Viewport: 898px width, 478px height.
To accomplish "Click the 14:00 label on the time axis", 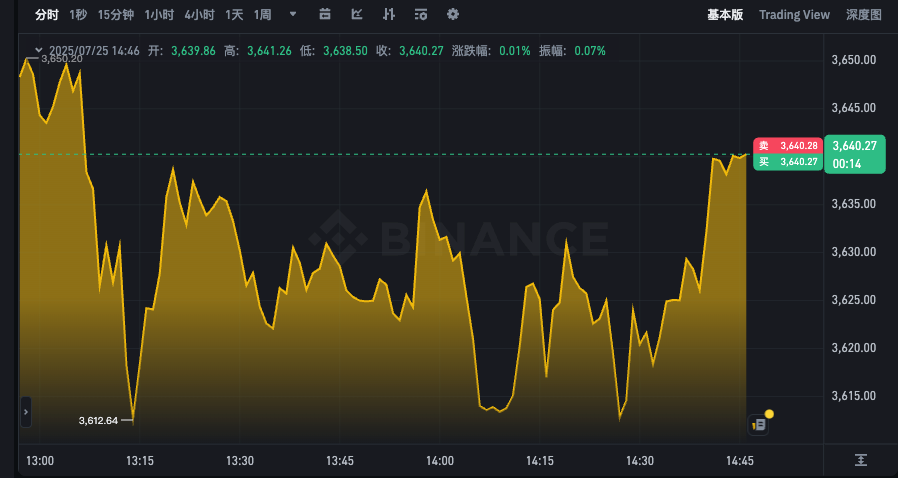I will [x=440, y=461].
